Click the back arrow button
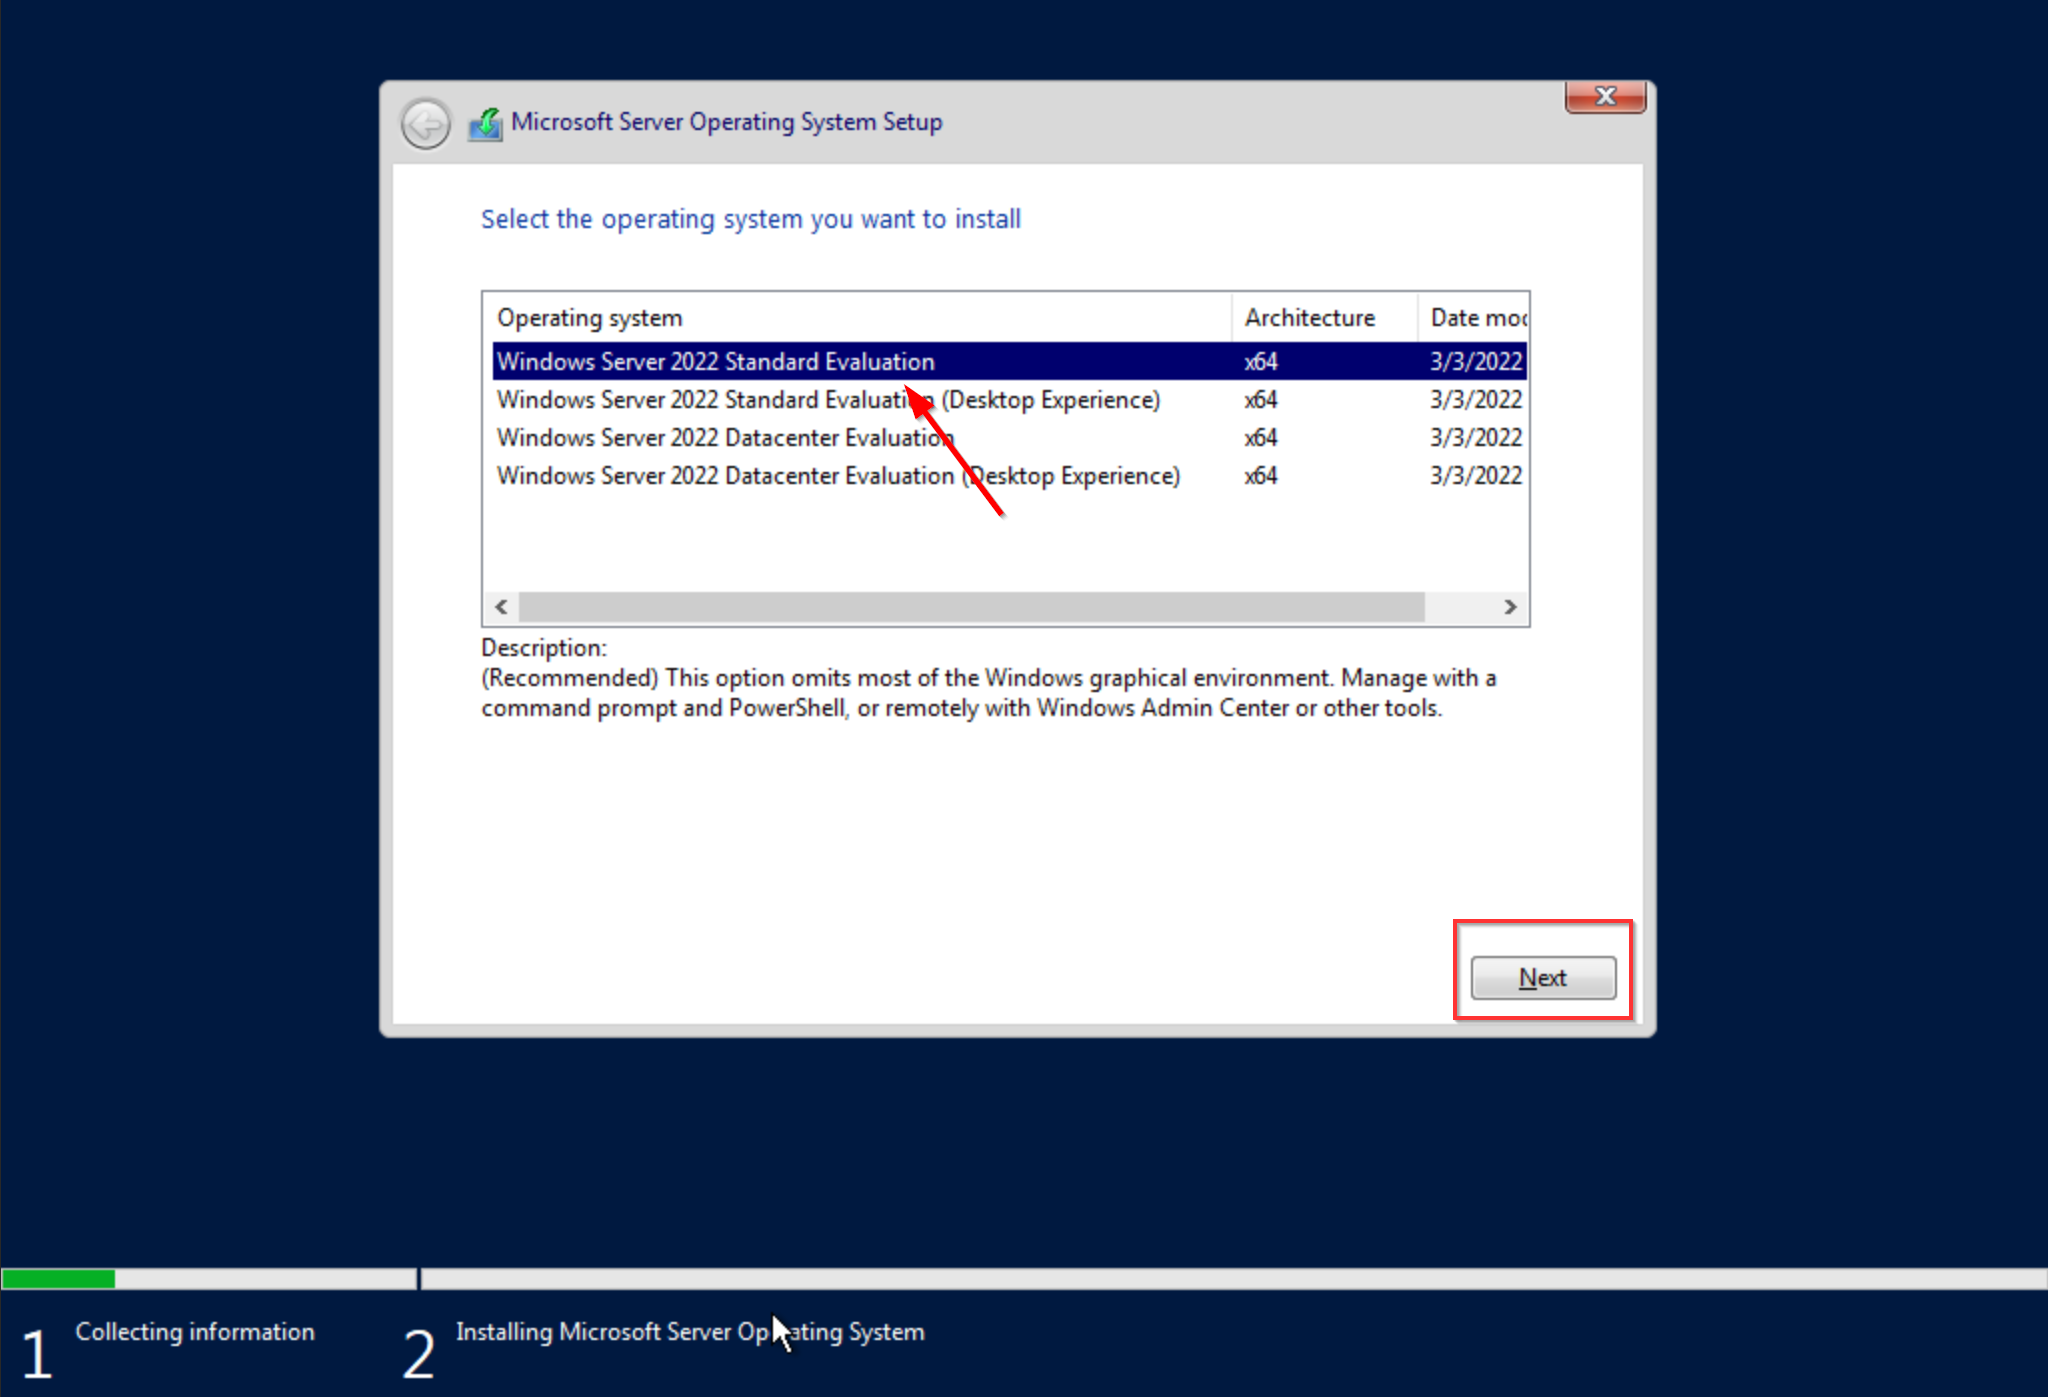 point(426,124)
